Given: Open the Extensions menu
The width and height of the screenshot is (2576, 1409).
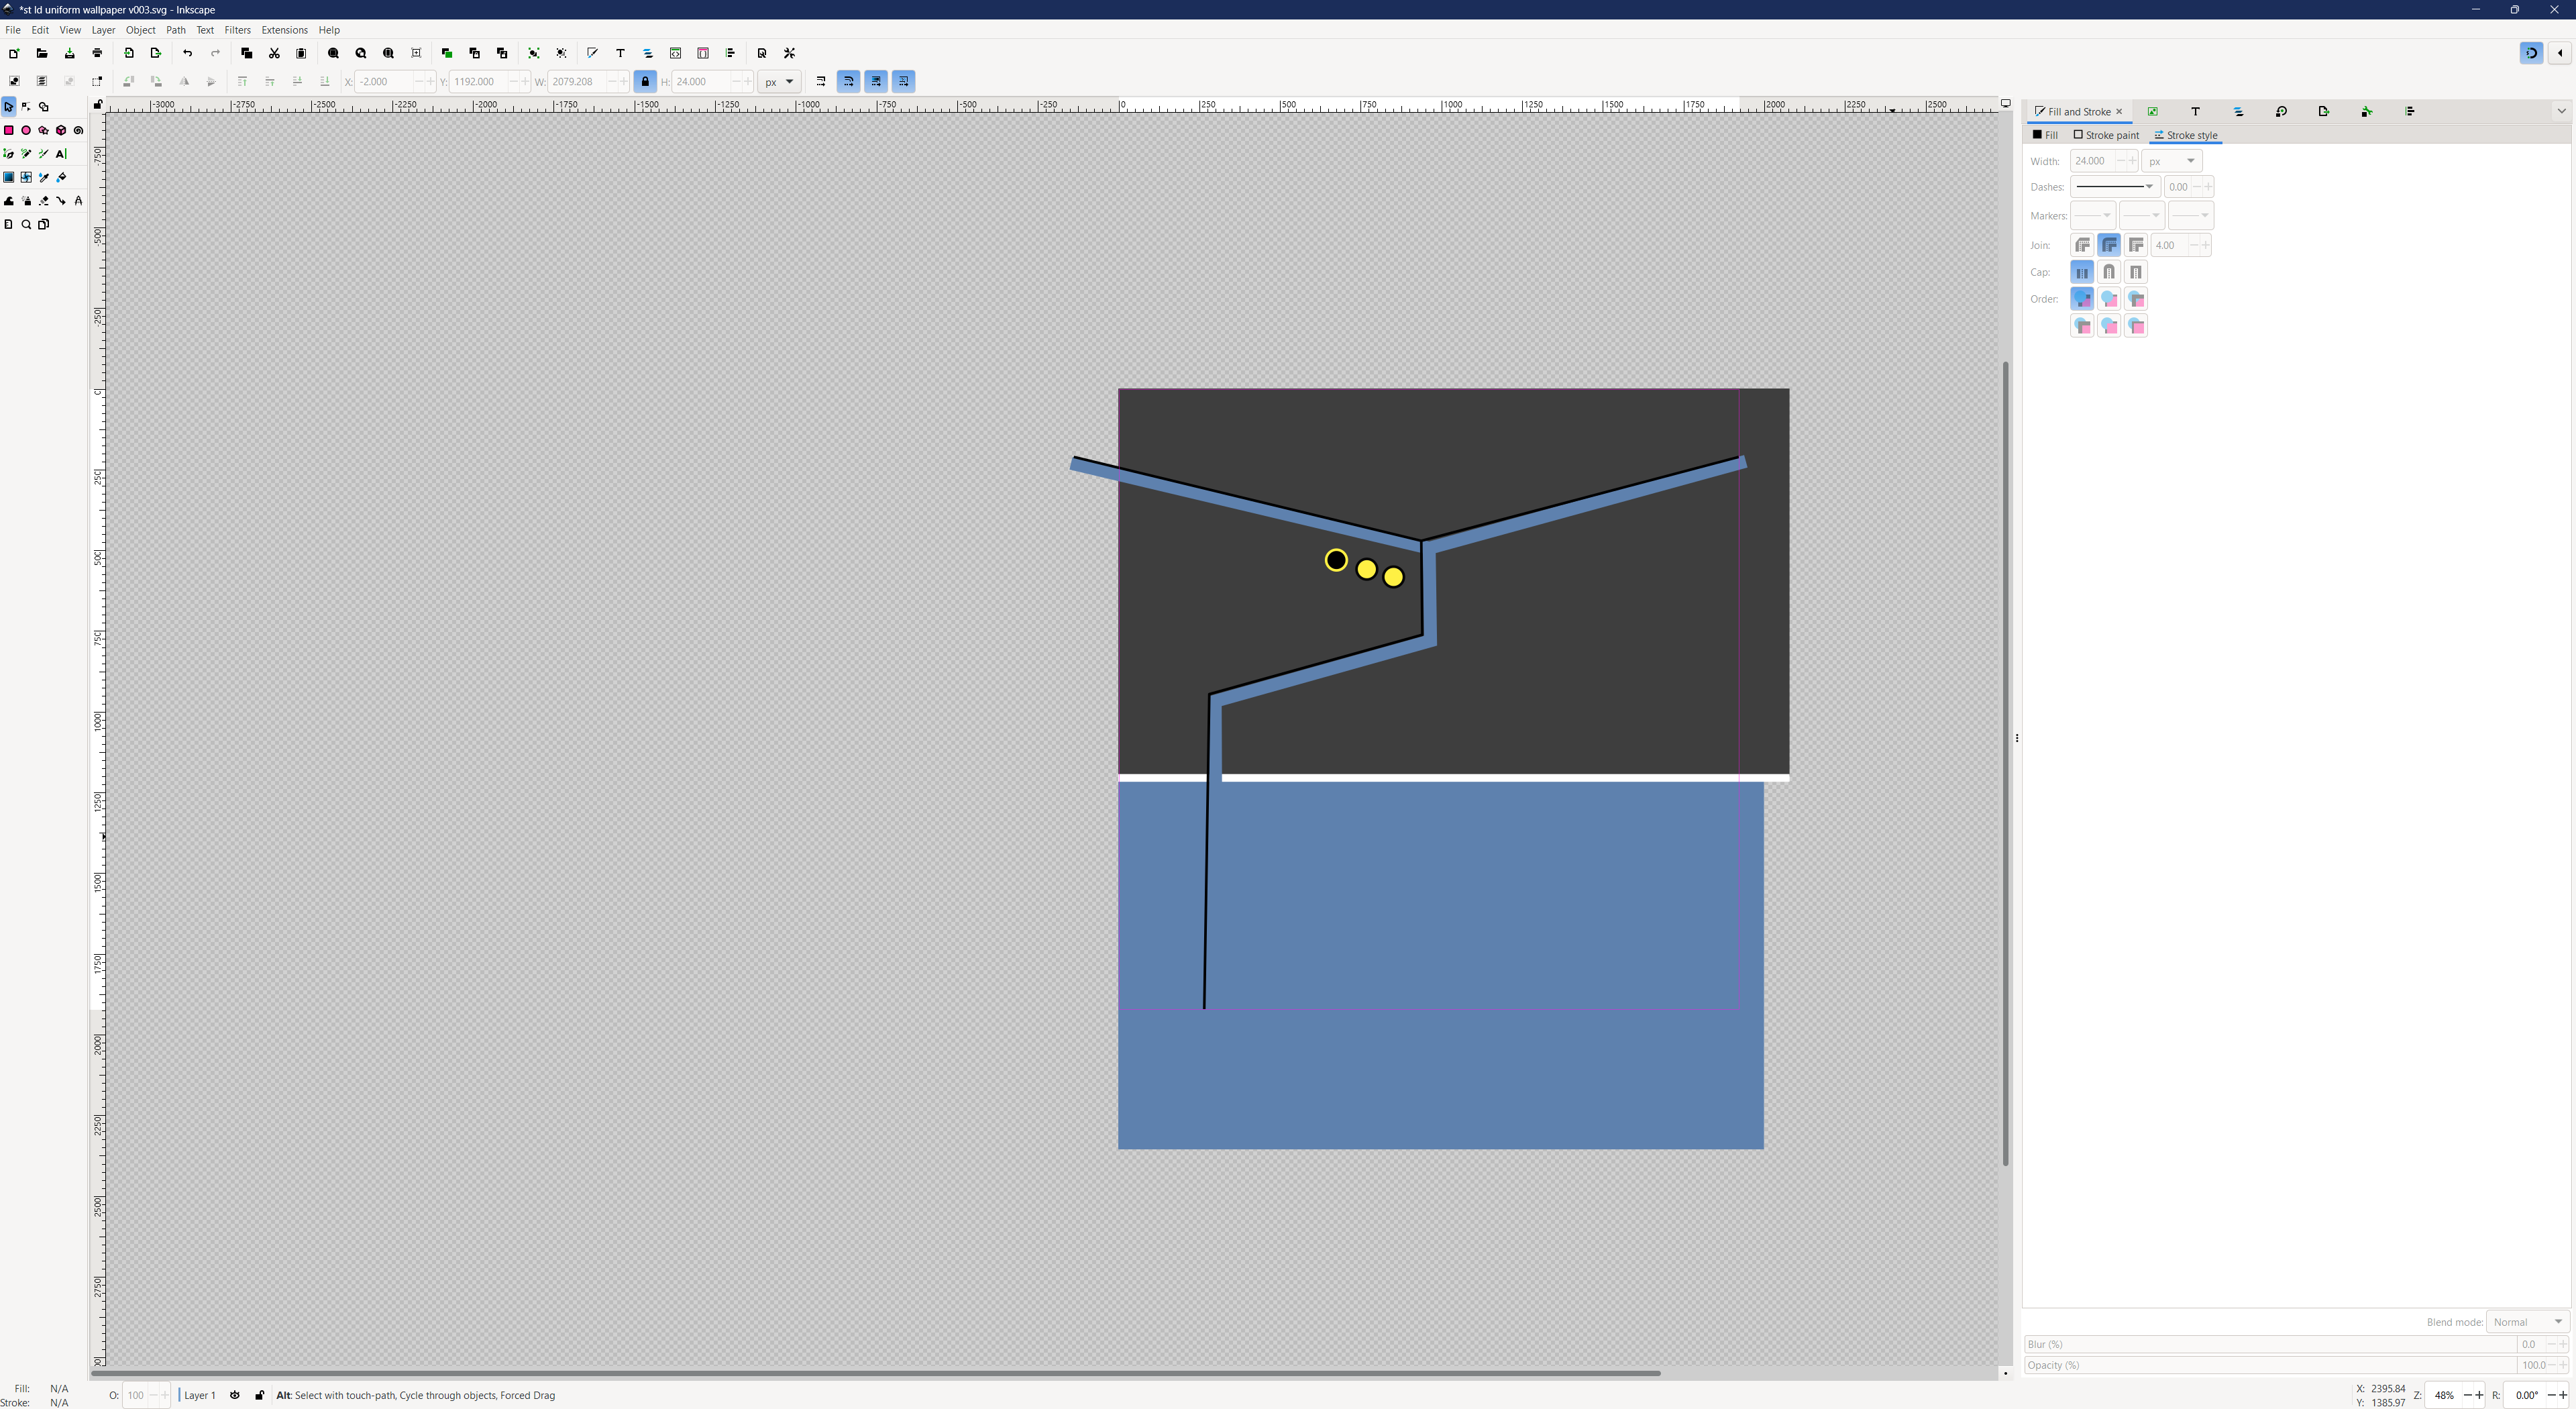Looking at the screenshot, I should pos(284,30).
